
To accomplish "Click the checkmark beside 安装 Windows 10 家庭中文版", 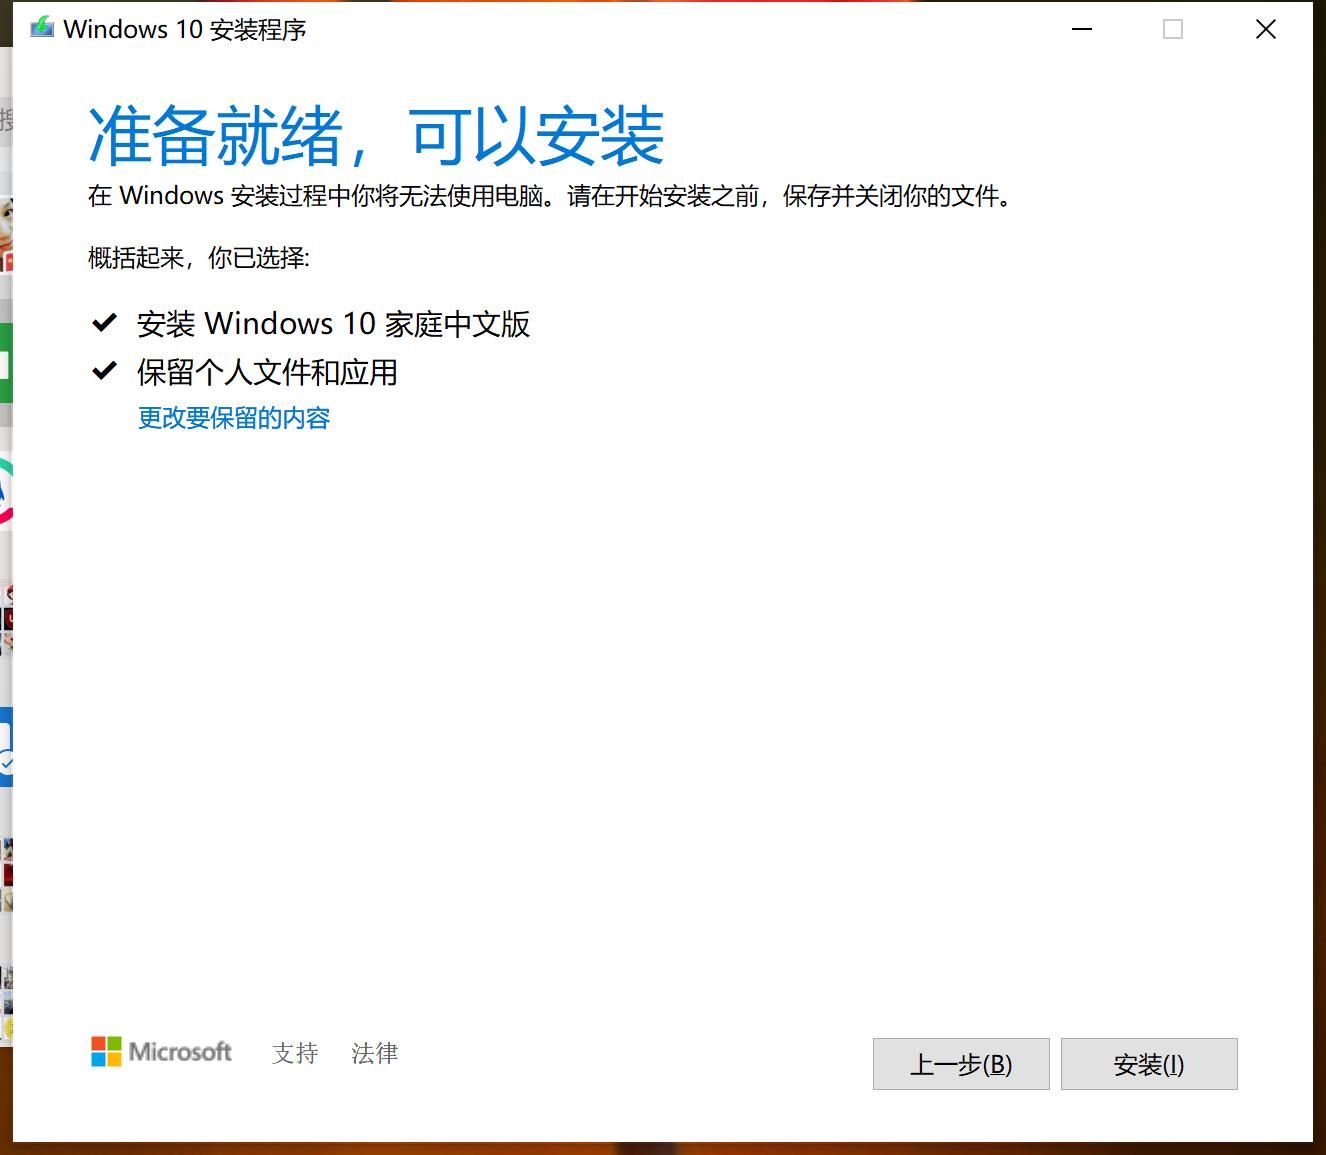I will [104, 322].
